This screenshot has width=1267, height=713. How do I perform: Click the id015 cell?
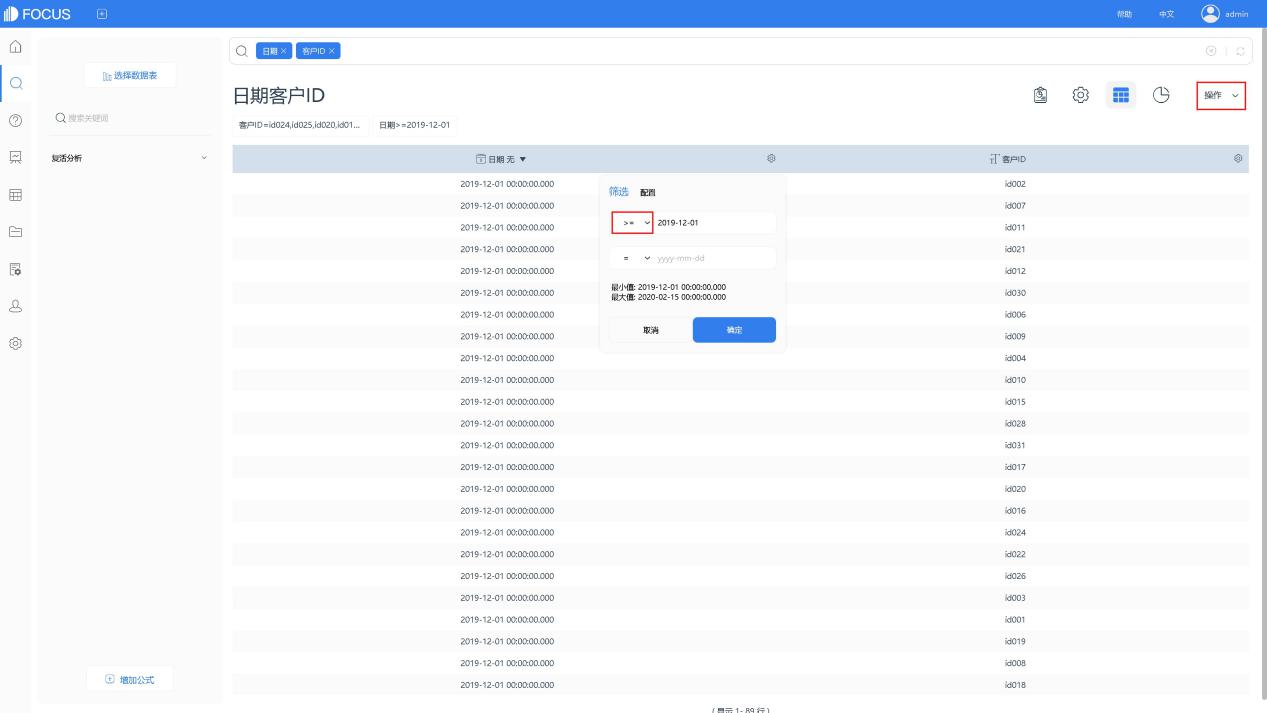pos(1015,402)
